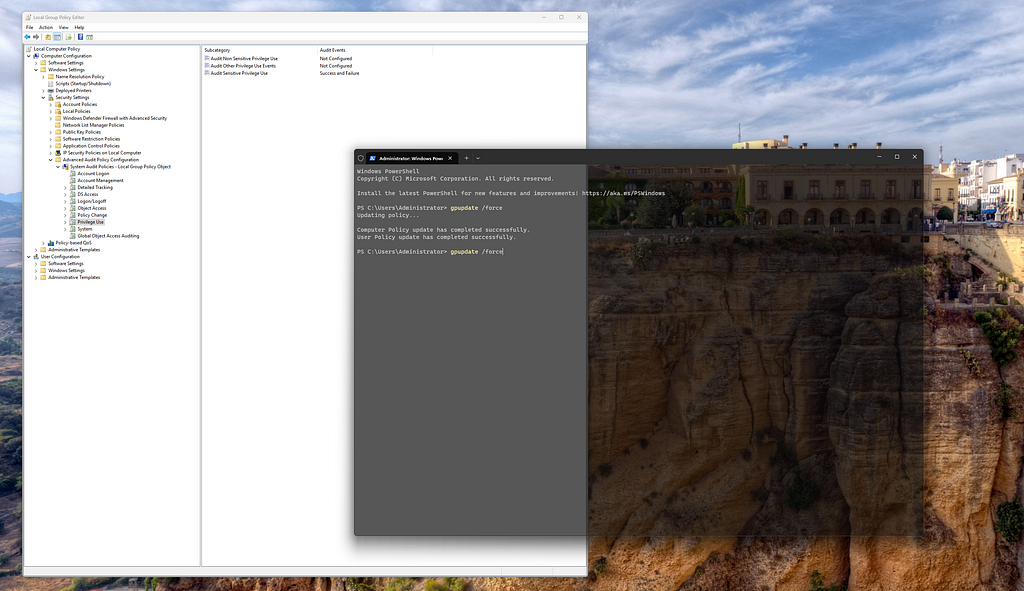
Task: Collapse Advanced Audit Policy Configuration node
Action: [50, 160]
